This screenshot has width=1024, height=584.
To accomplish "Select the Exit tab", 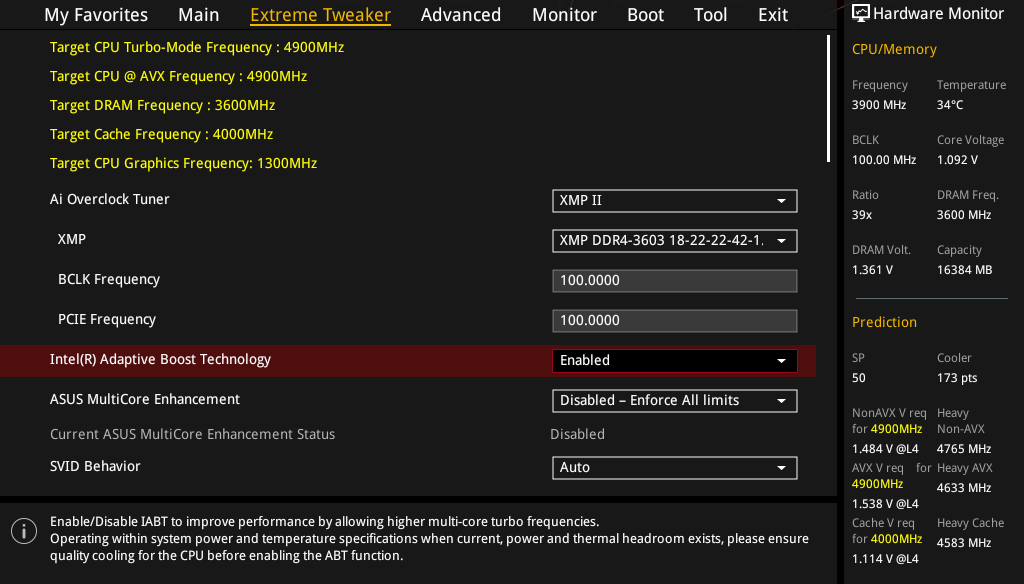I will [773, 14].
